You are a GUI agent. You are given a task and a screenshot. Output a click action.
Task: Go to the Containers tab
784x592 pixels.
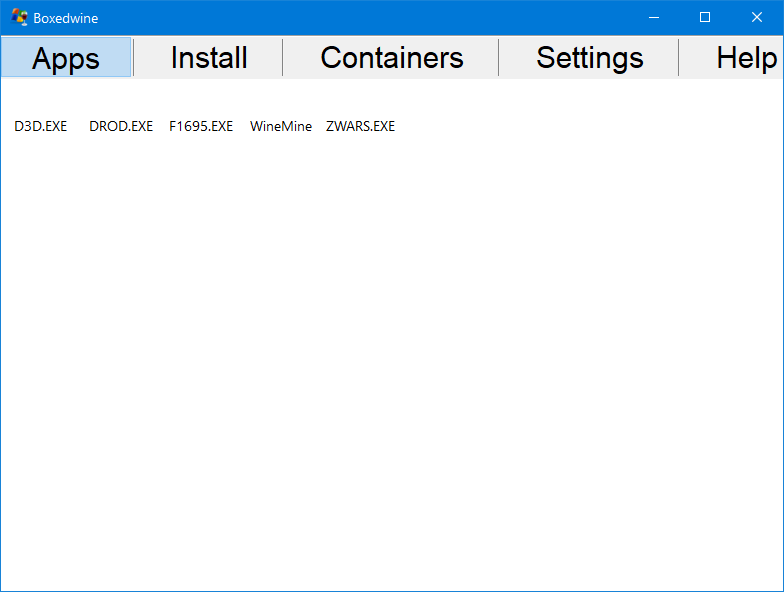(x=392, y=58)
